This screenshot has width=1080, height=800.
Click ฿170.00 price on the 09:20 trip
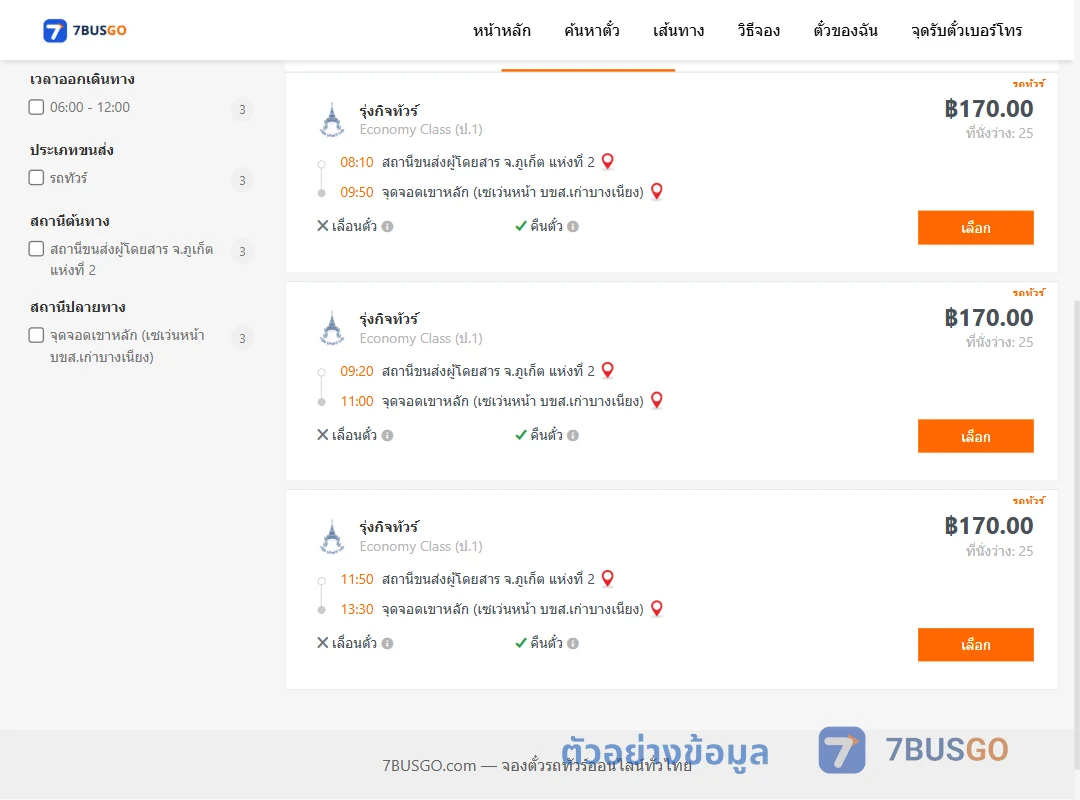[x=988, y=318]
